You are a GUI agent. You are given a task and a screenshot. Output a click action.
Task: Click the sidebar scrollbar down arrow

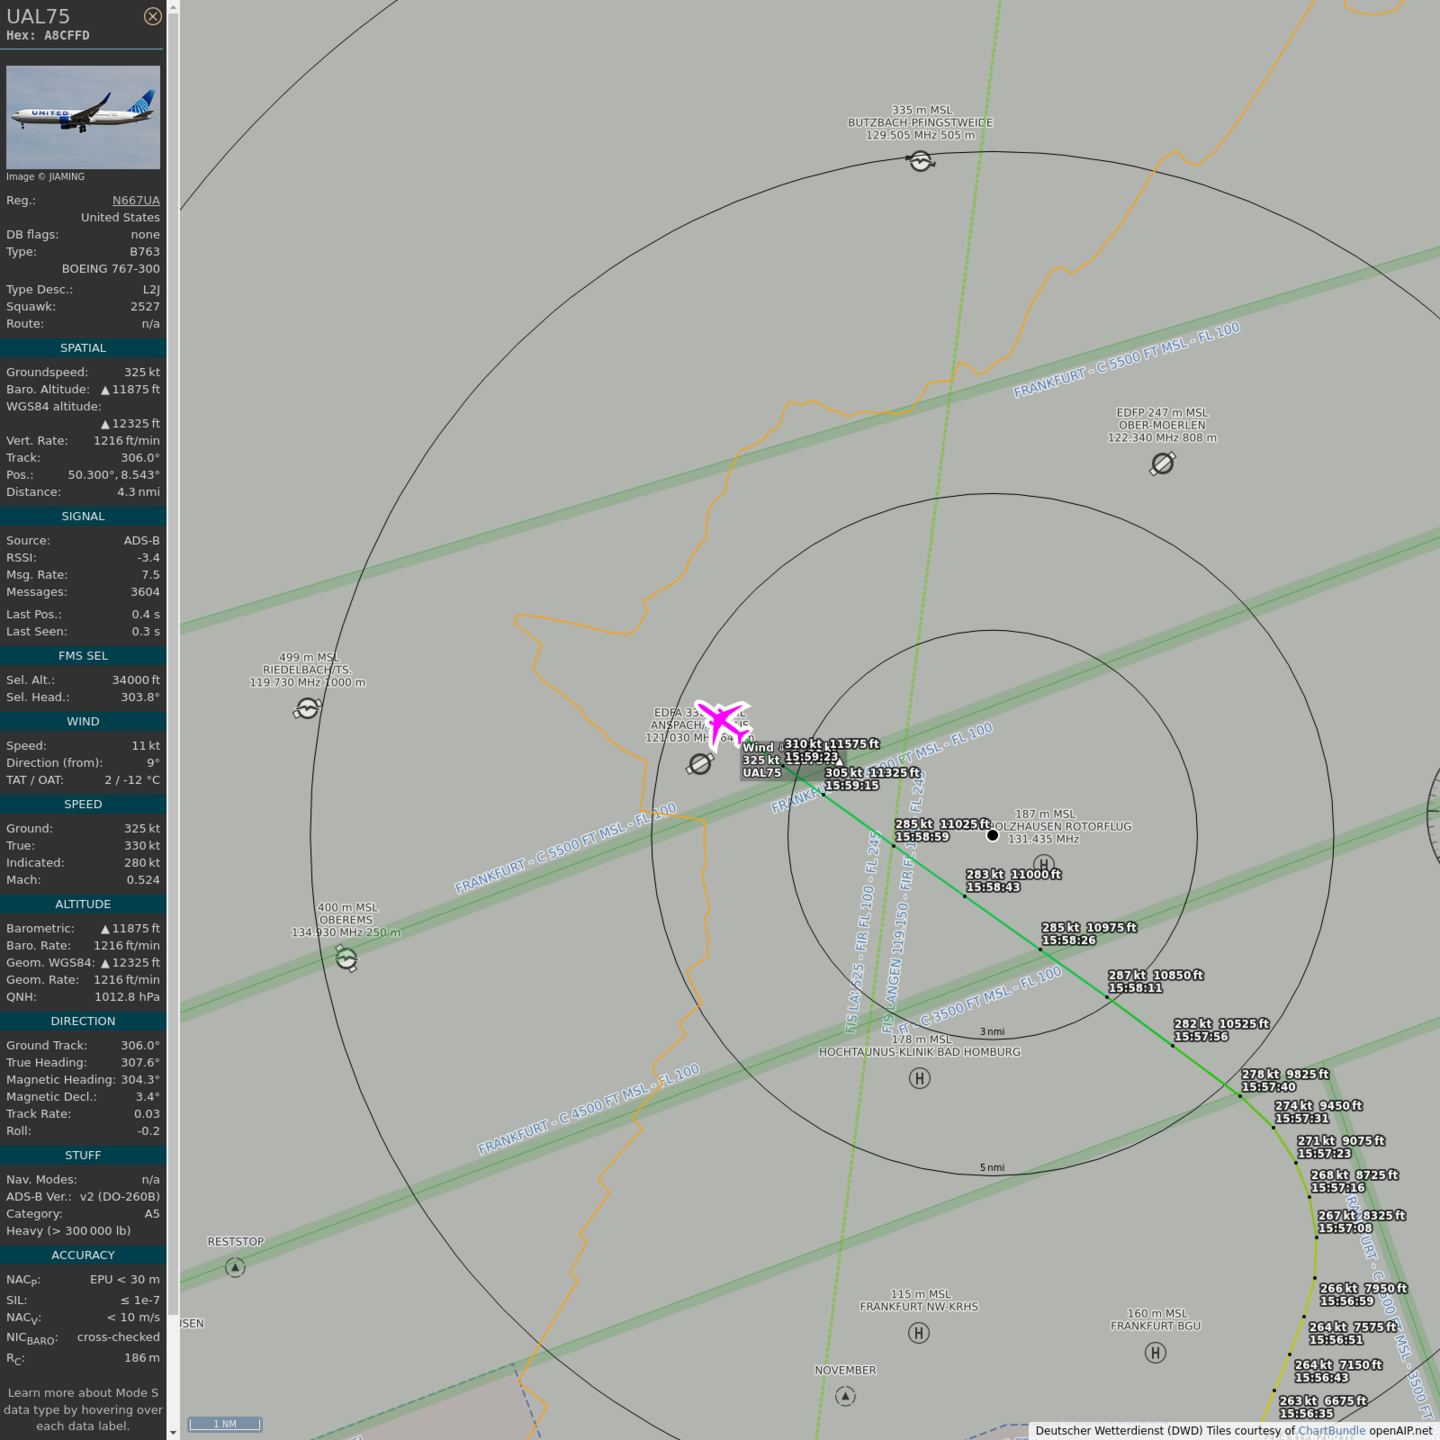coord(173,1432)
